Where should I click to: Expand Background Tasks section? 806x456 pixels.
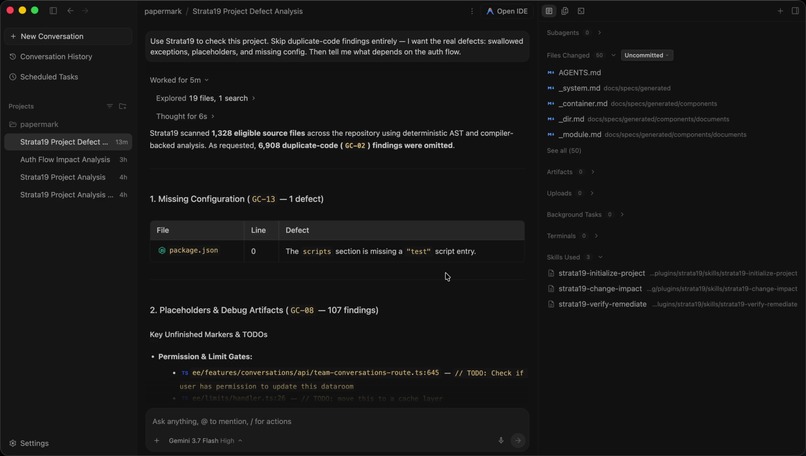[x=585, y=214]
